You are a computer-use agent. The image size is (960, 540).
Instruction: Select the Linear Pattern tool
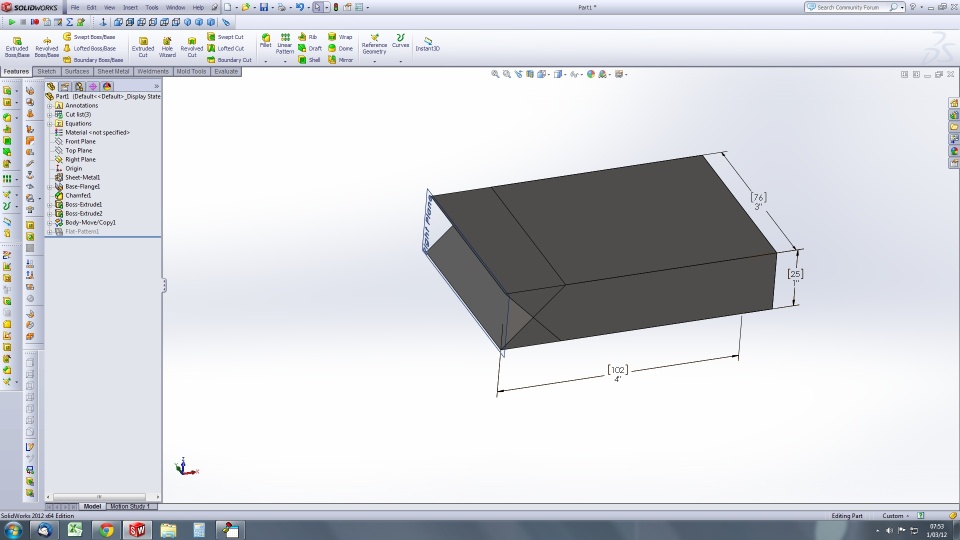click(285, 44)
